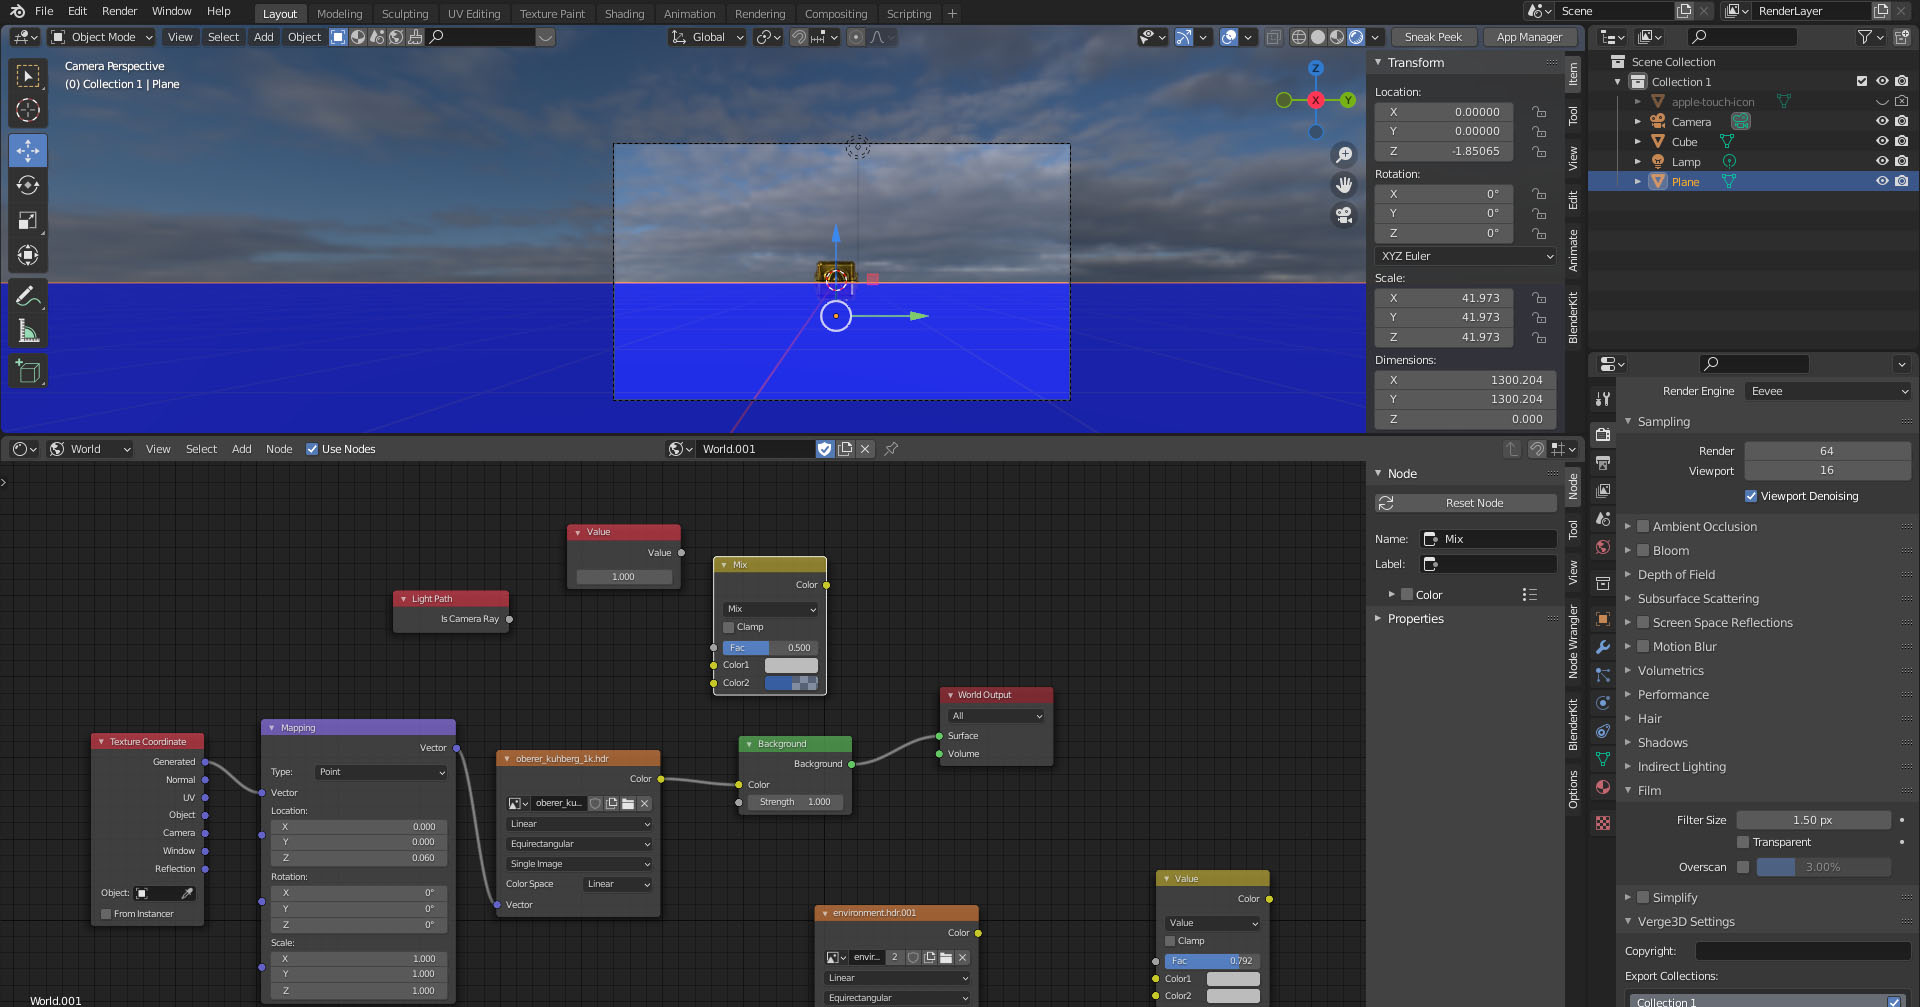
Task: Click the Reset Node button
Action: (1466, 503)
